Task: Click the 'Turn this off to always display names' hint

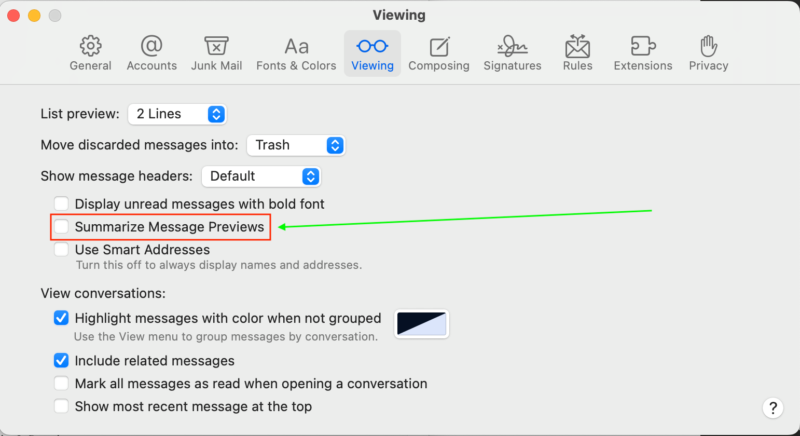Action: [219, 265]
